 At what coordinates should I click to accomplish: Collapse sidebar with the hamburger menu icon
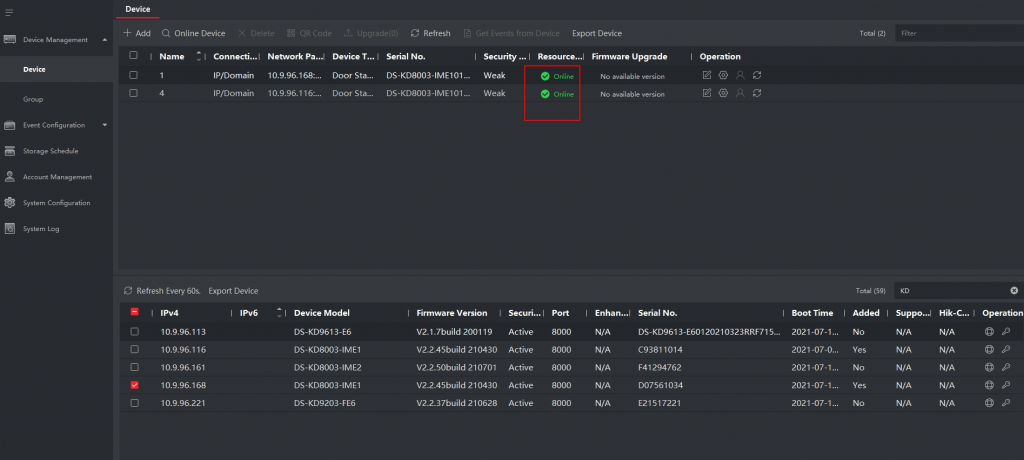(x=9, y=11)
